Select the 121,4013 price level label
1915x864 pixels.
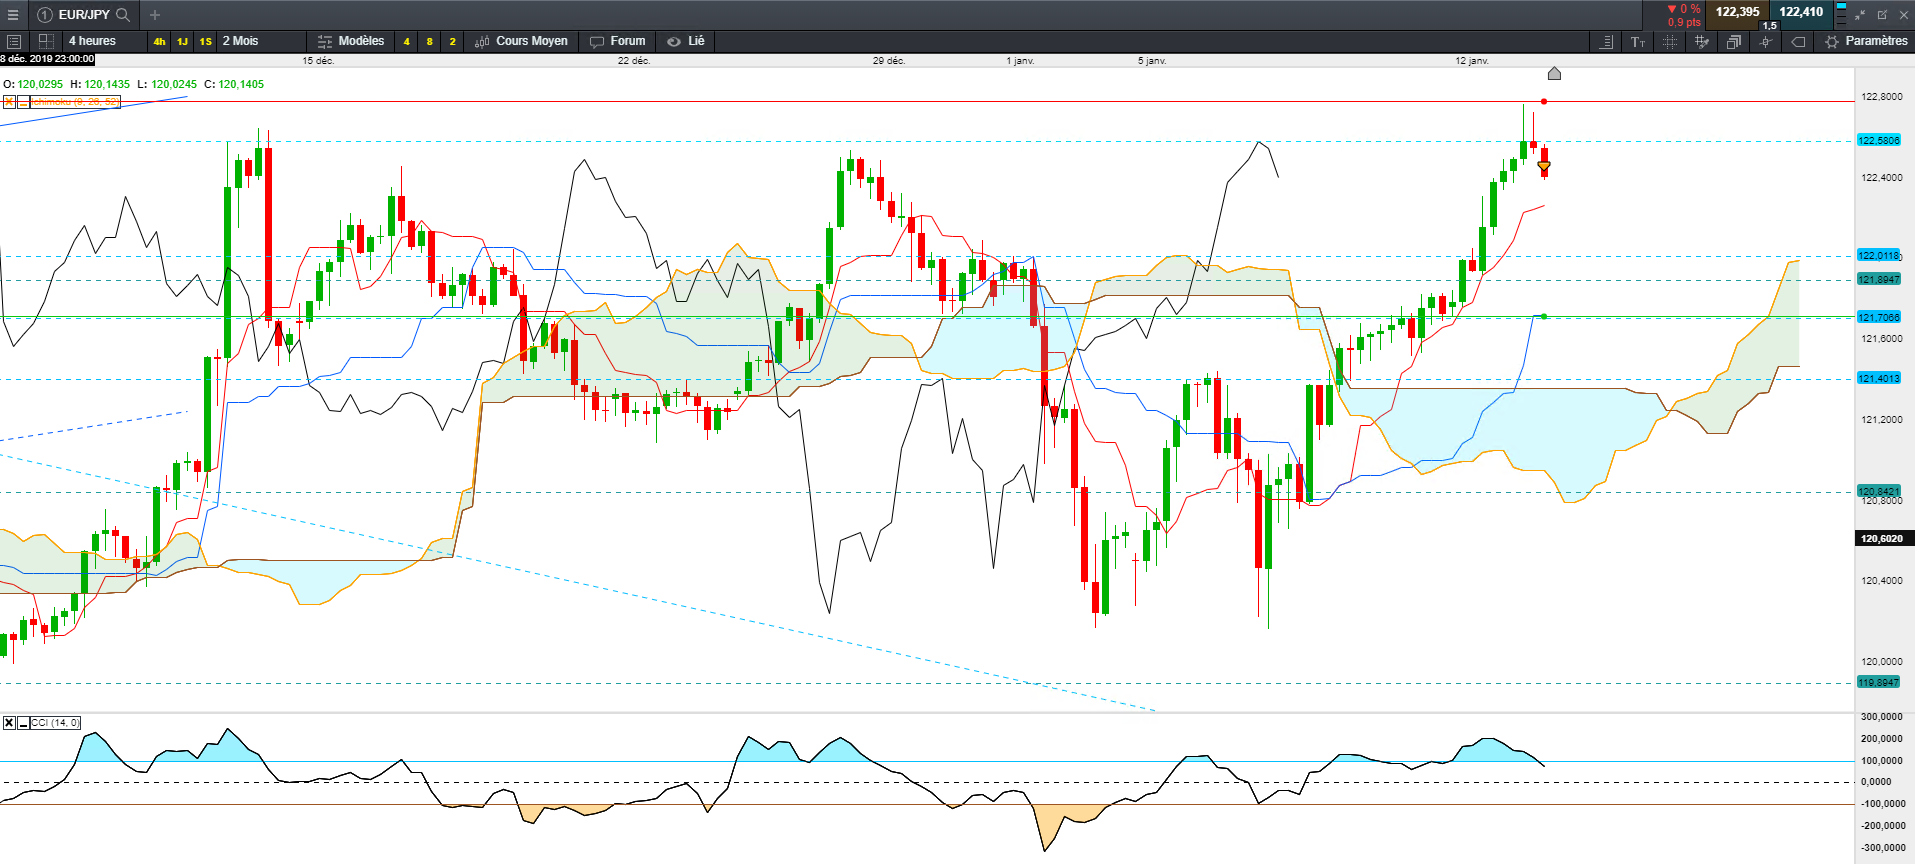[1878, 379]
